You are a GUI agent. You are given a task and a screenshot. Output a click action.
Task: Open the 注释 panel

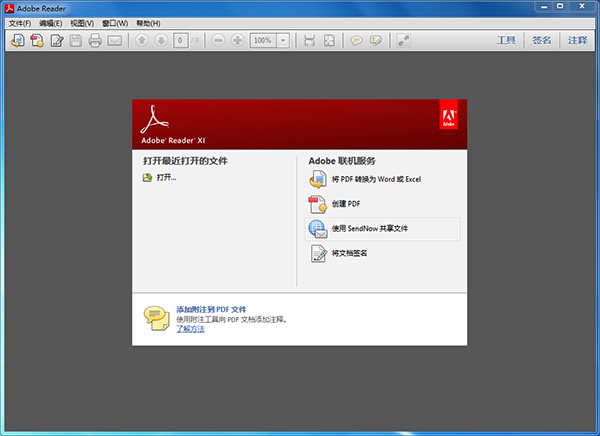click(577, 41)
